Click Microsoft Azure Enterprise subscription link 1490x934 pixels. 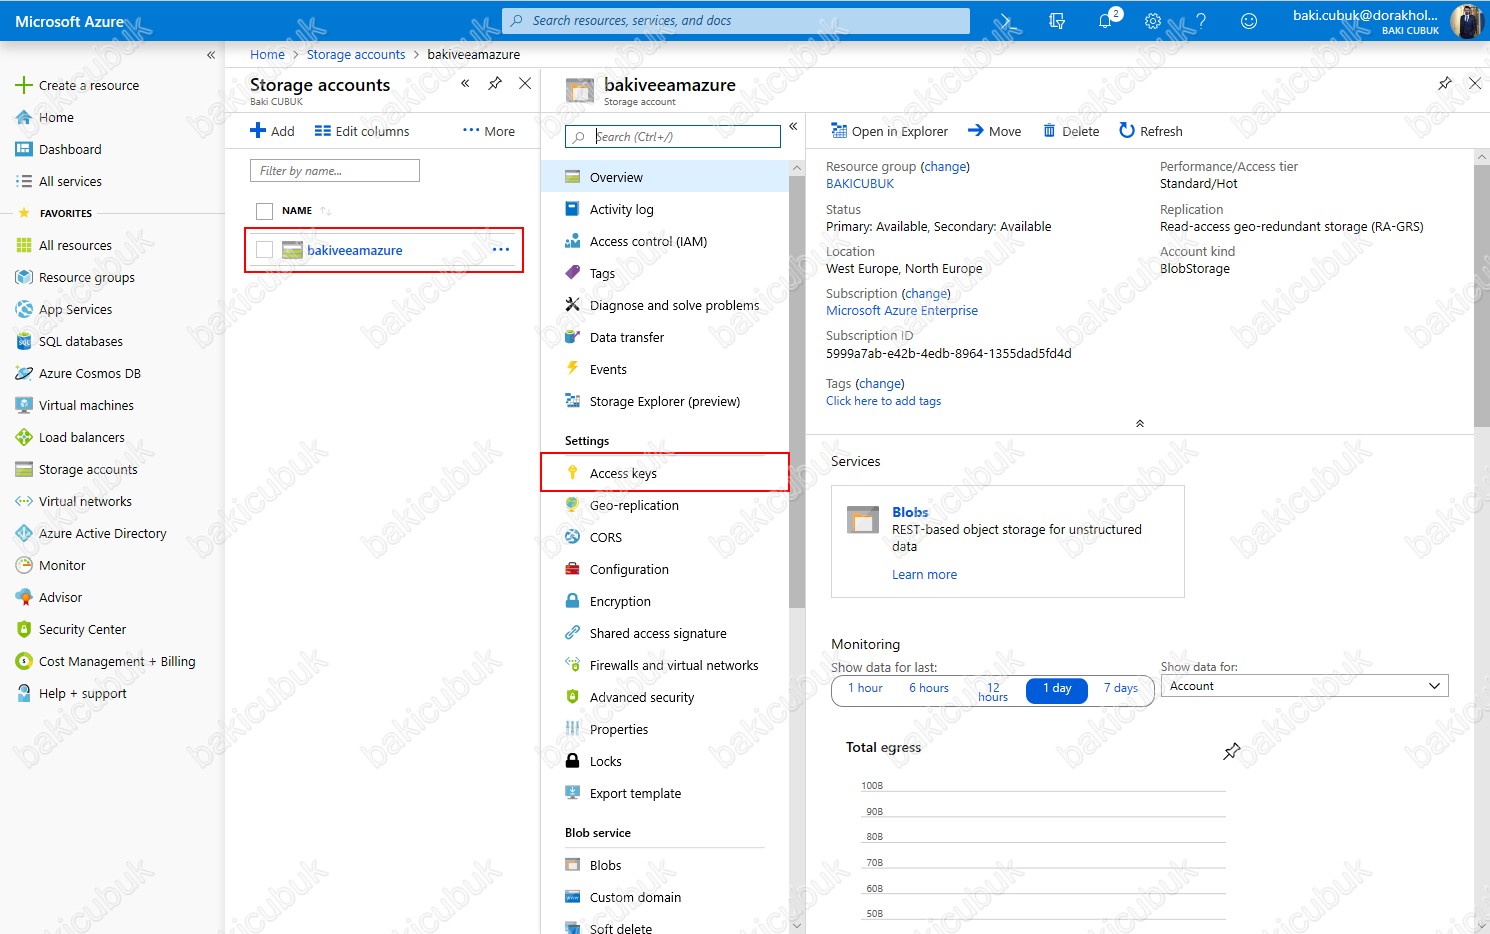(902, 311)
